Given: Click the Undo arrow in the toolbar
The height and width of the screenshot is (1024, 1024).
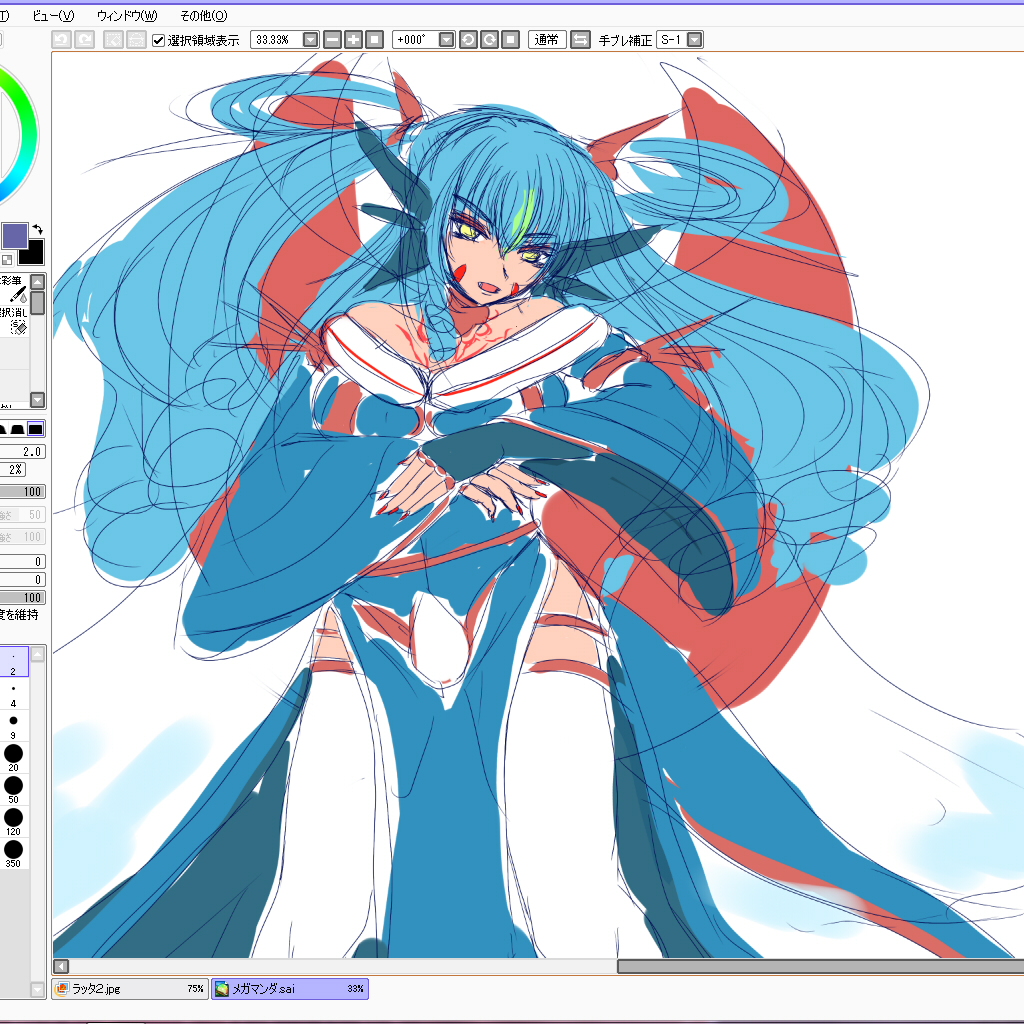Looking at the screenshot, I should coord(61,40).
